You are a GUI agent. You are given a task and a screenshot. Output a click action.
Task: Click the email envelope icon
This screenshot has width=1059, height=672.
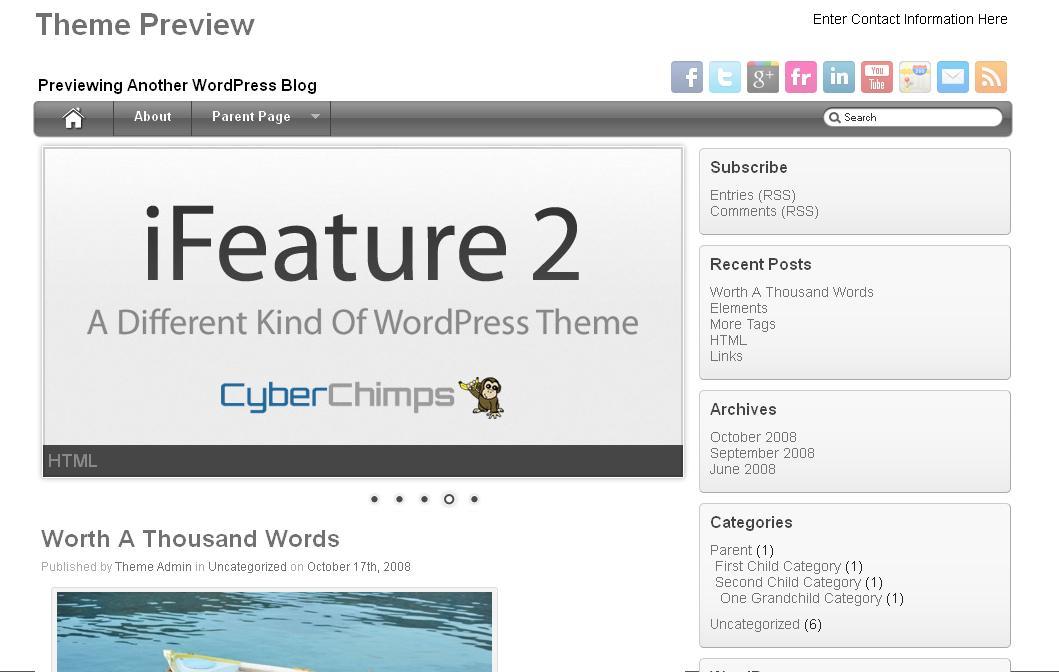click(953, 77)
